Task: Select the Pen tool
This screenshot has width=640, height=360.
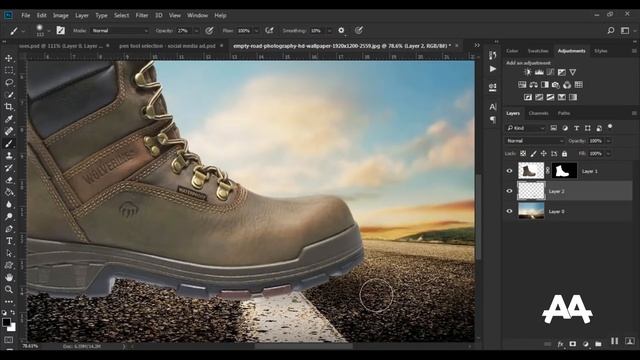Action: tap(9, 229)
